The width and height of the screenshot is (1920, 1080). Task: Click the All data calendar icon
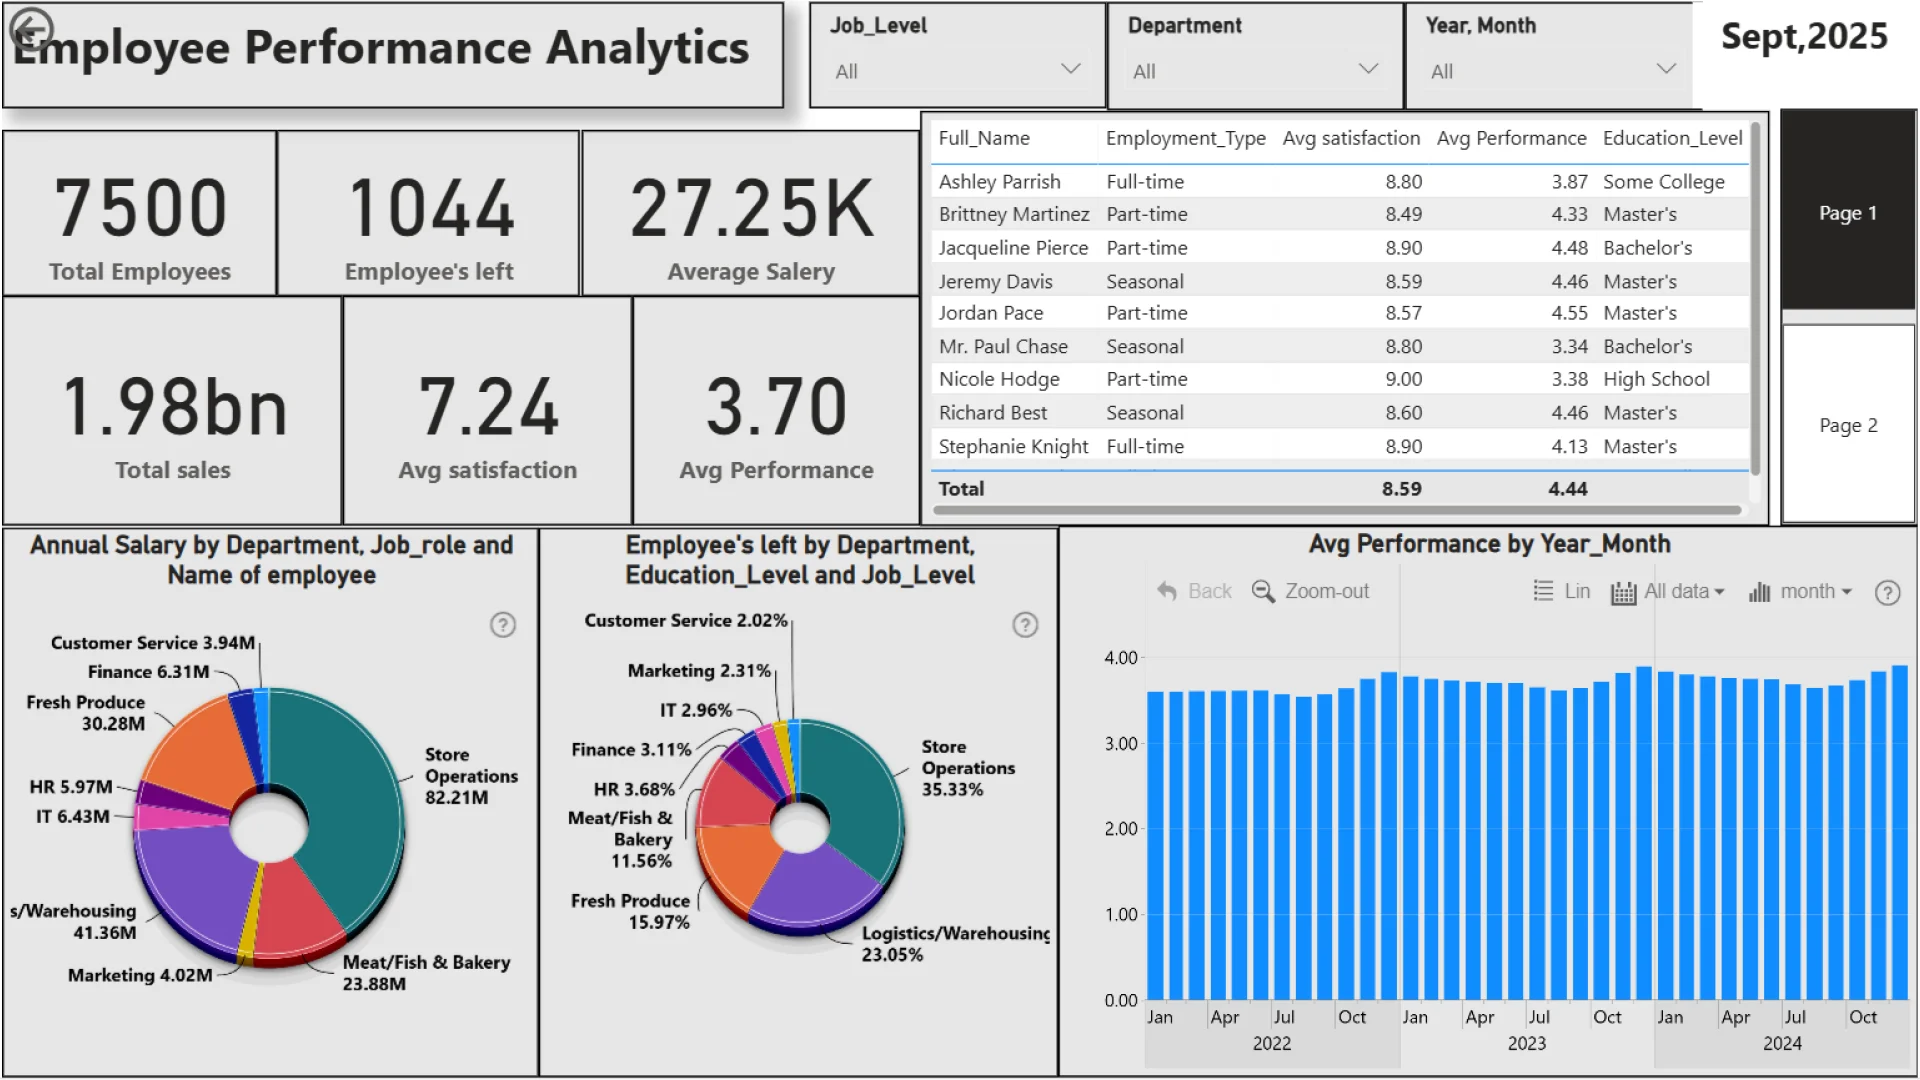click(x=1623, y=593)
